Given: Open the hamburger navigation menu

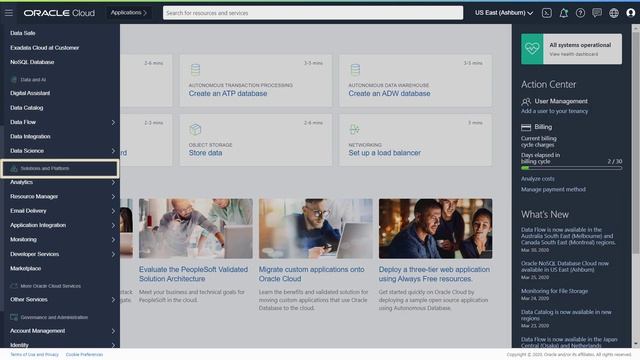Looking at the screenshot, I should click(x=9, y=13).
